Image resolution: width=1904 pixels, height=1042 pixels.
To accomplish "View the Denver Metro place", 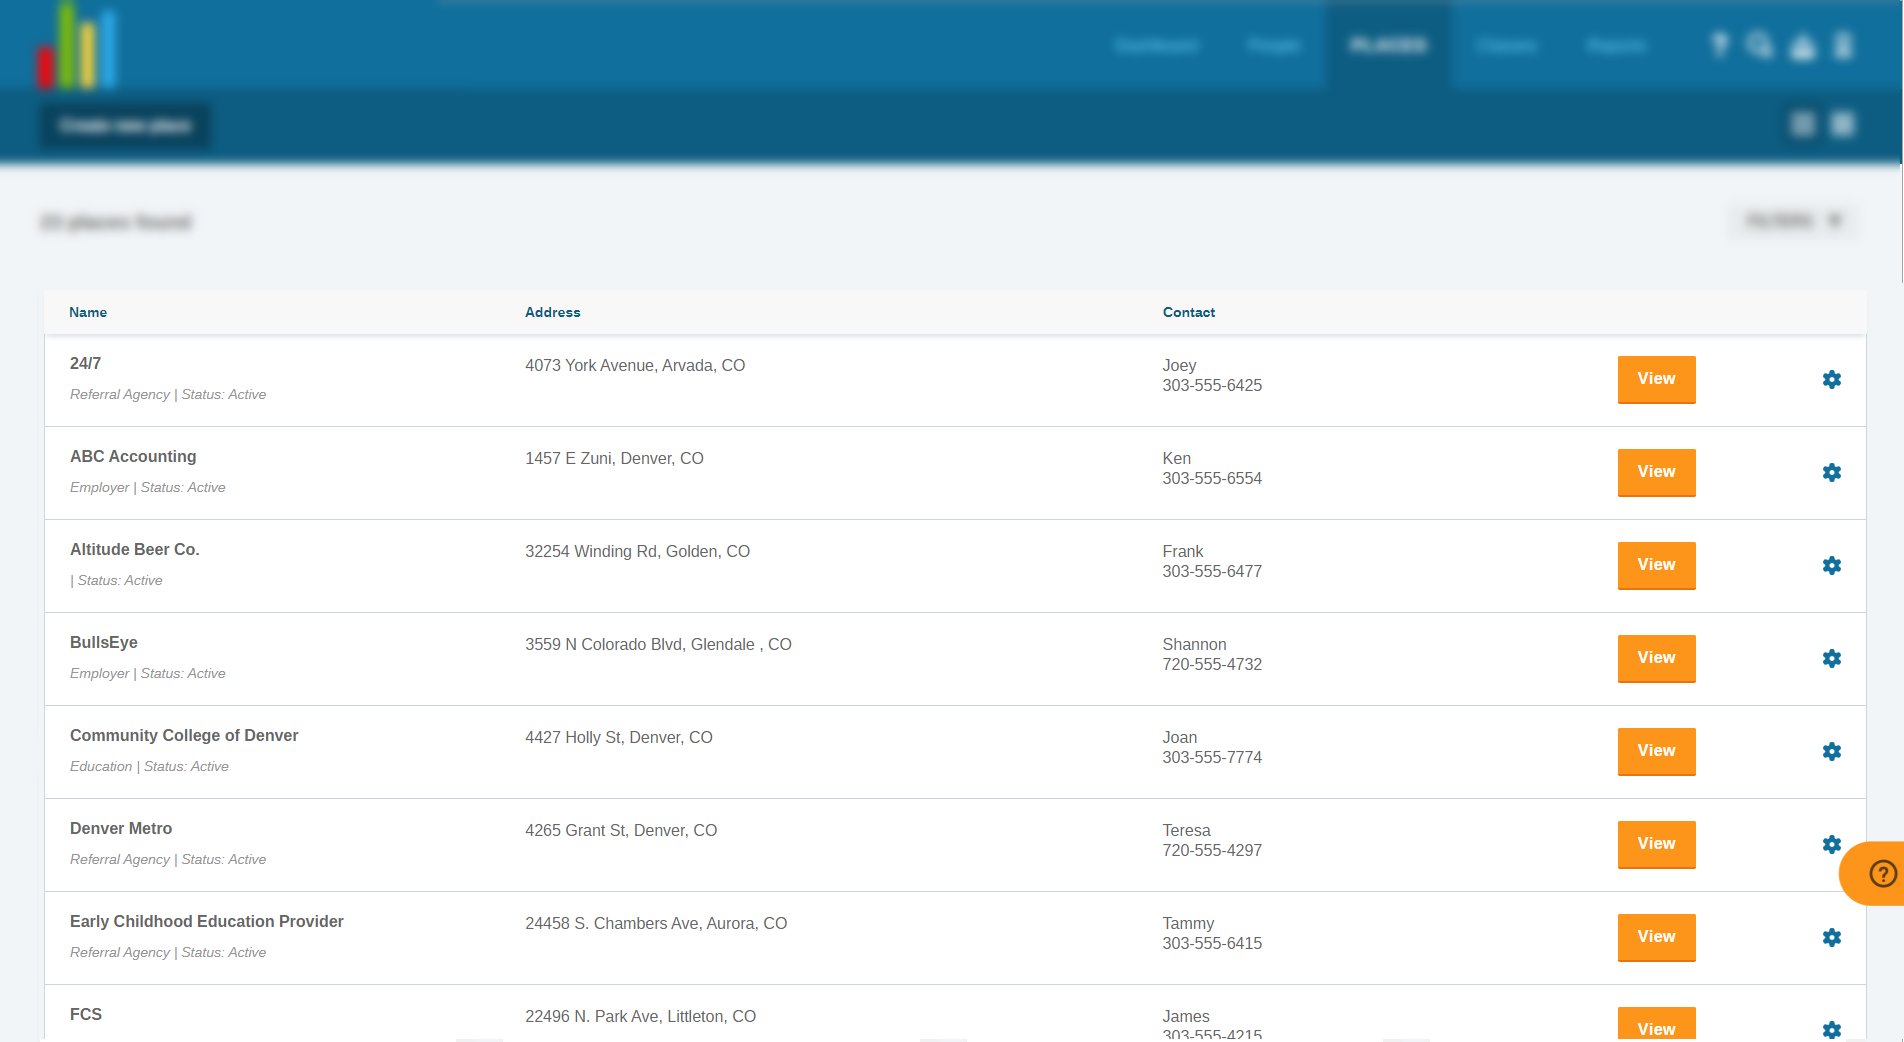I will coord(1656,844).
